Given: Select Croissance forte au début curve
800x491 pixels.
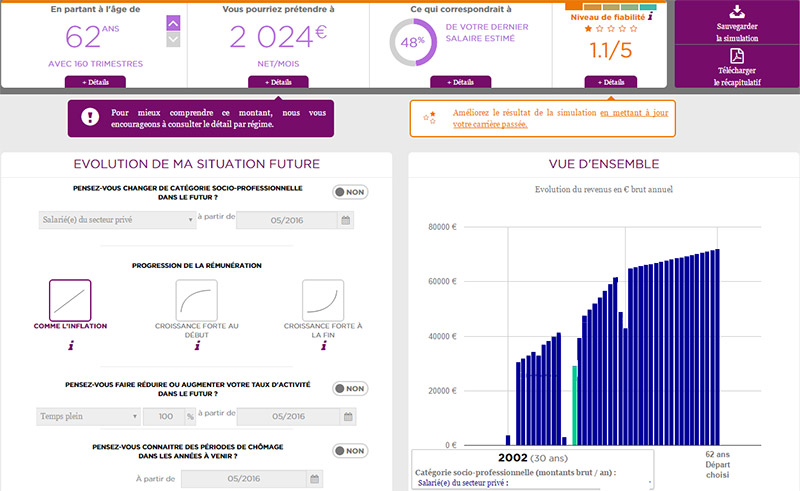Looking at the screenshot, I should [x=196, y=300].
